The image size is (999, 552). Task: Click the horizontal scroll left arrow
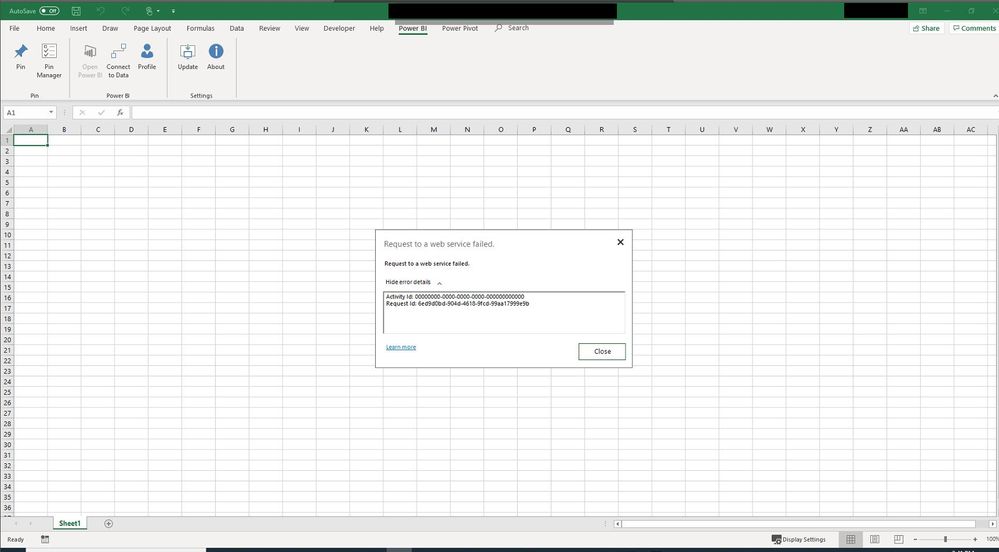tap(617, 524)
